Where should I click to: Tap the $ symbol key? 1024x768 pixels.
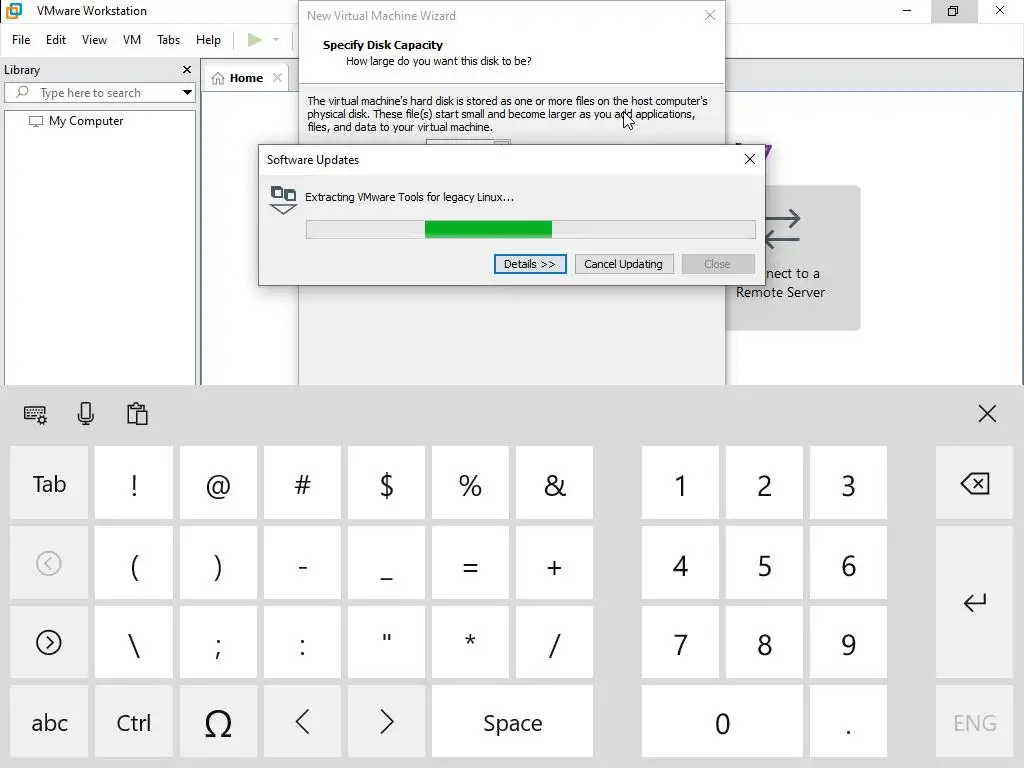[x=387, y=483]
